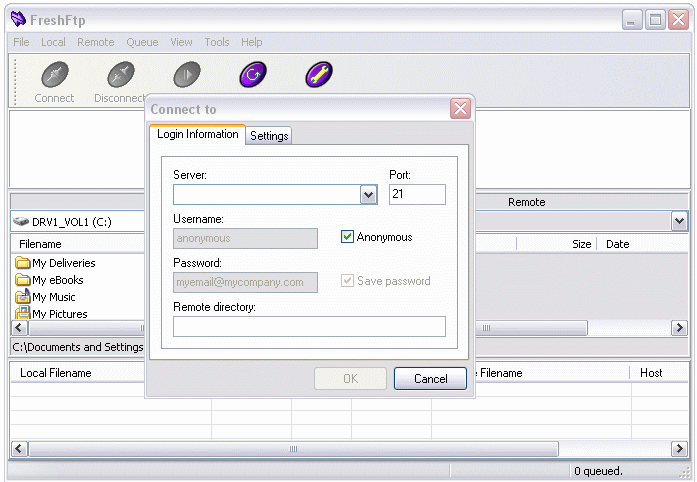
Task: Click the Disconnect toolbar icon
Action: (x=120, y=74)
